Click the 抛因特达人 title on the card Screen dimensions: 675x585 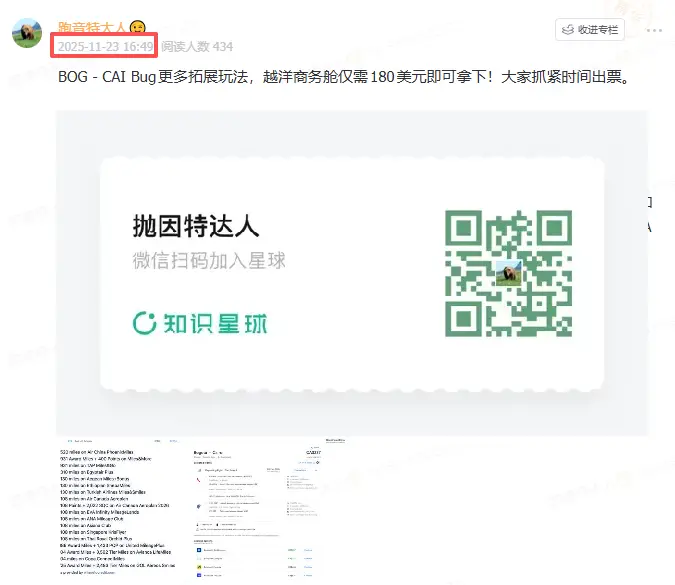[196, 226]
